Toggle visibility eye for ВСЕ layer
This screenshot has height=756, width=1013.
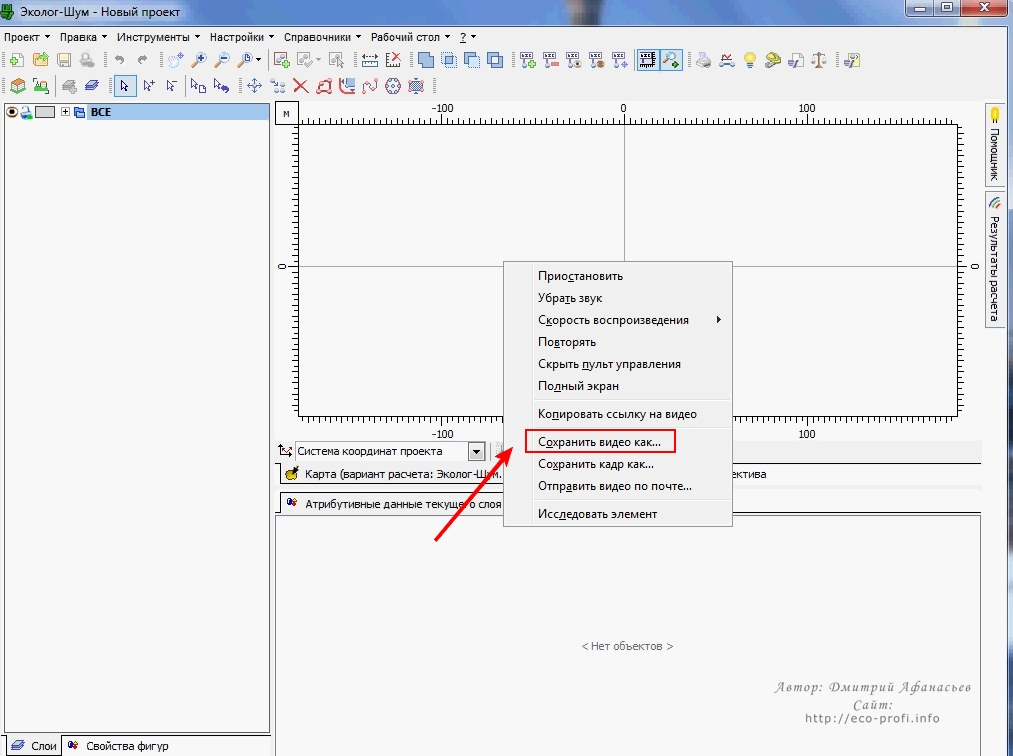12,112
